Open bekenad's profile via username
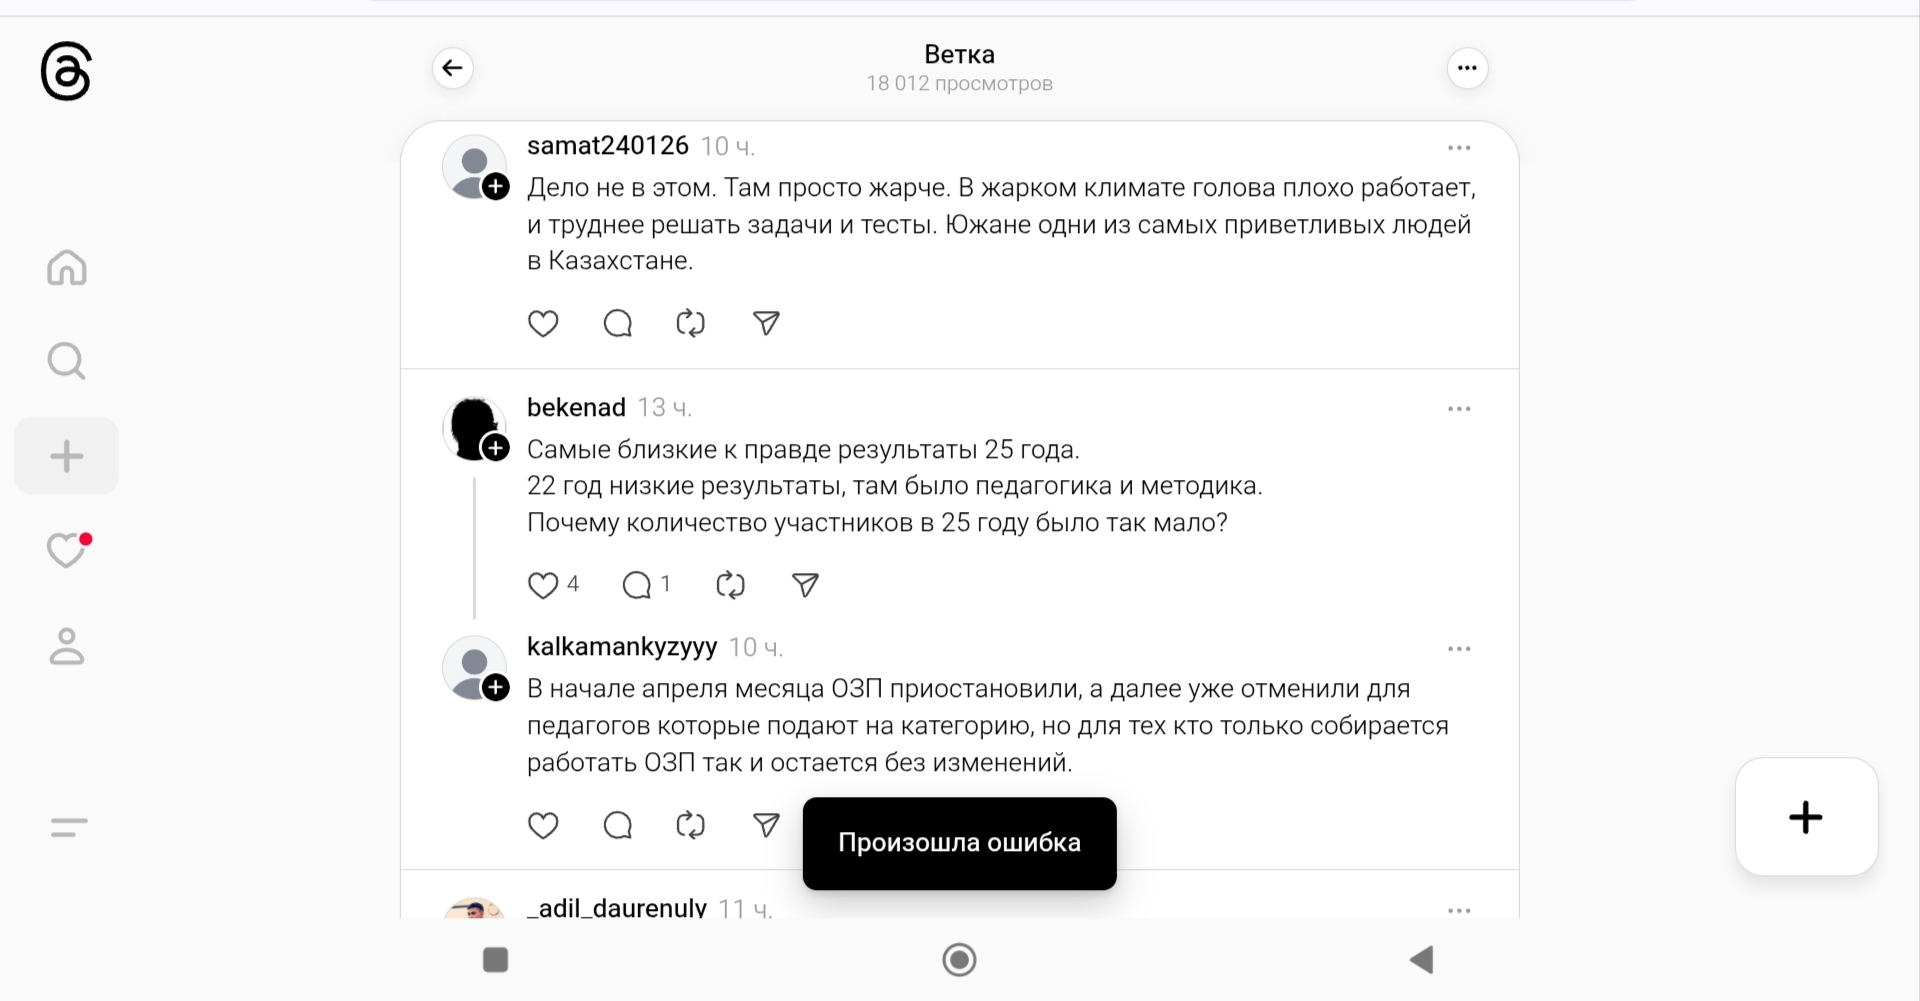The width and height of the screenshot is (1920, 1001). [576, 407]
